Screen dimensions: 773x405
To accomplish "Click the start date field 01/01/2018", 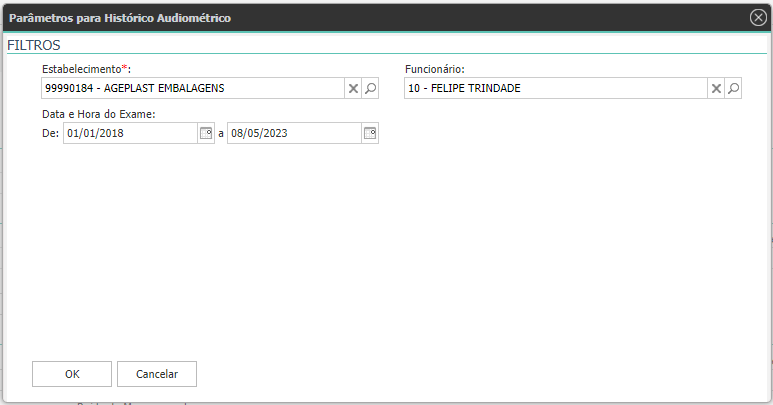I will [x=130, y=133].
